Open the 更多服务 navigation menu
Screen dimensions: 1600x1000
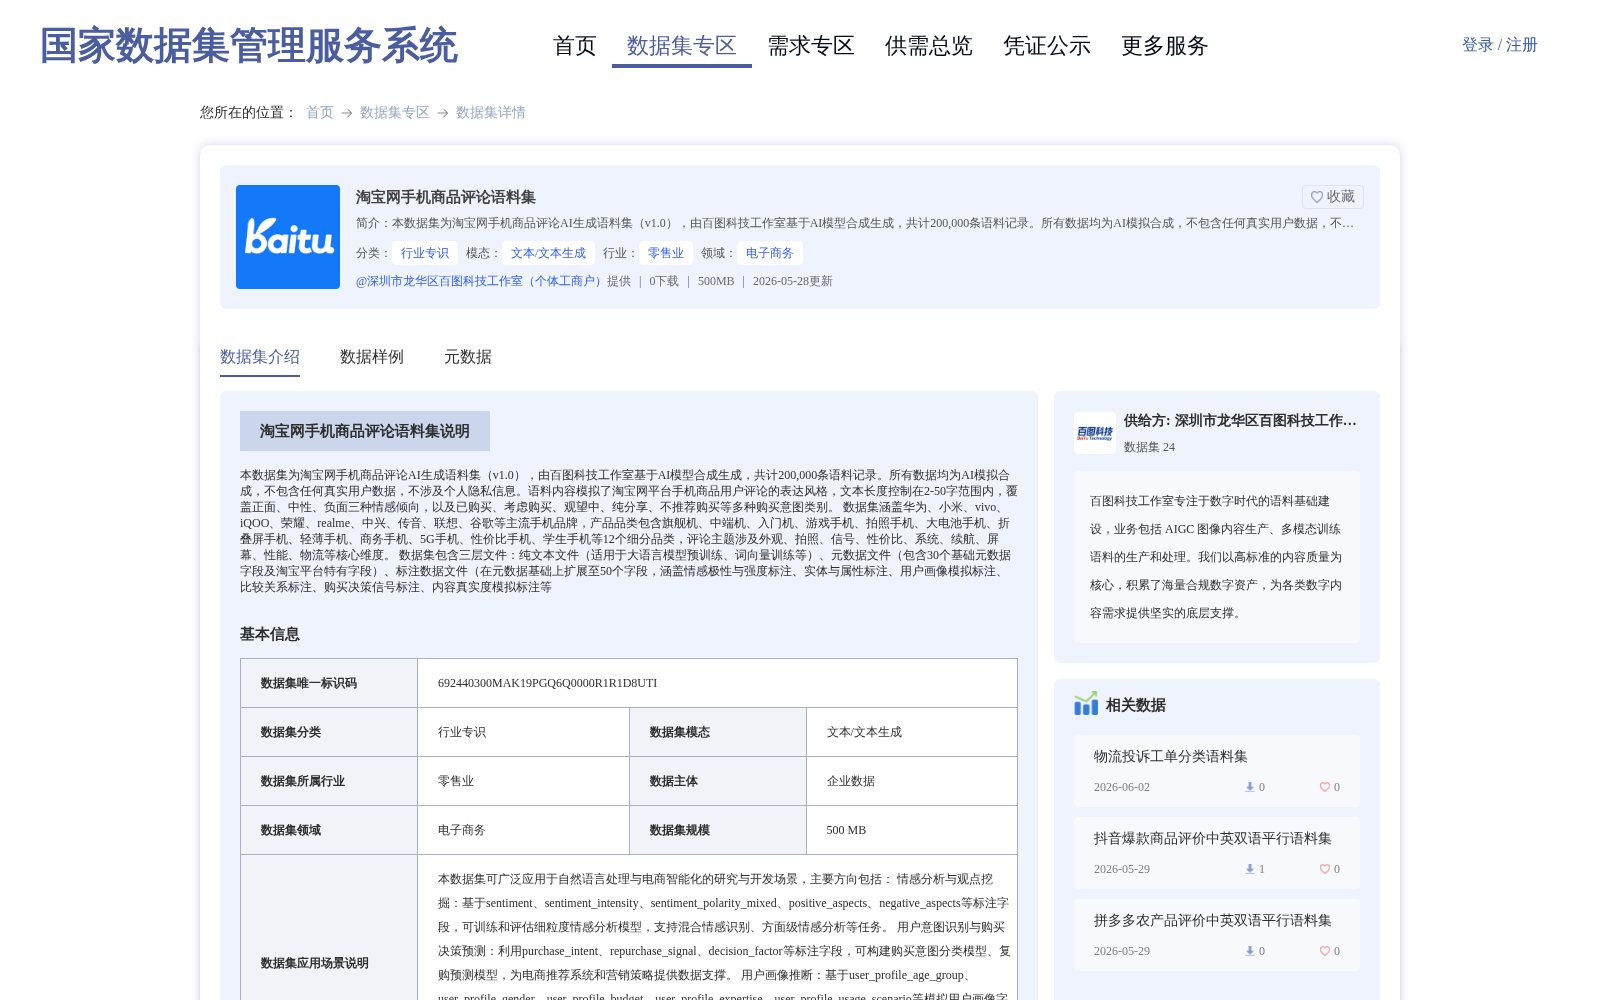pyautogui.click(x=1165, y=46)
